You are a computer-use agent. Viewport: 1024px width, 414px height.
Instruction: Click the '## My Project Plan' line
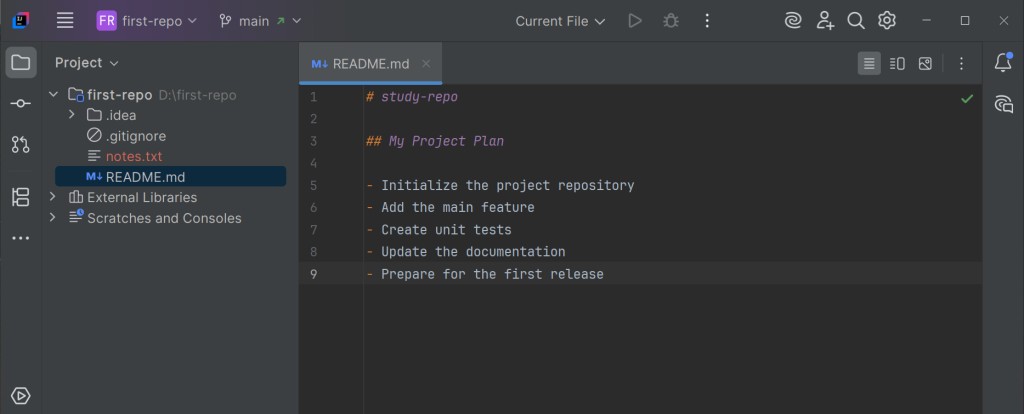coord(435,141)
